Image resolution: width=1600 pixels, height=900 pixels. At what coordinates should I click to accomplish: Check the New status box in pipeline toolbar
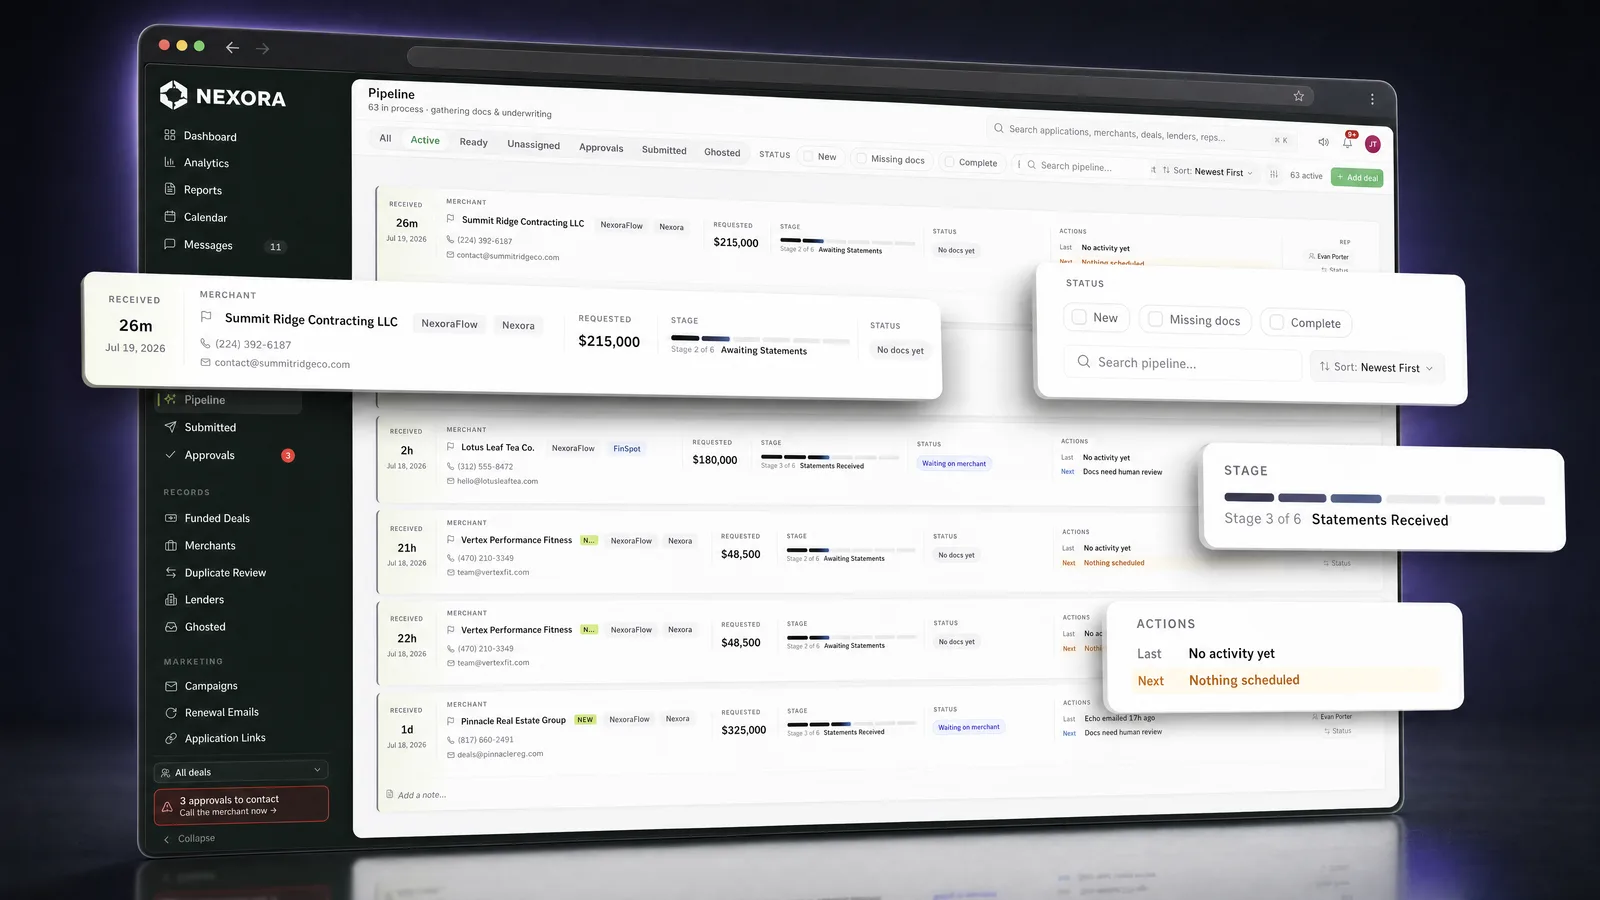coord(809,156)
